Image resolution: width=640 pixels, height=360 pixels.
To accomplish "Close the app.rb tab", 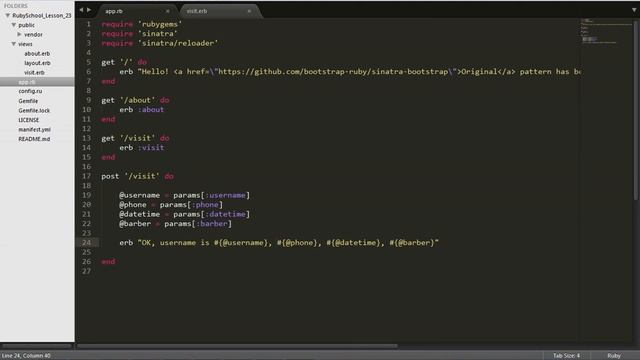I will [167, 11].
